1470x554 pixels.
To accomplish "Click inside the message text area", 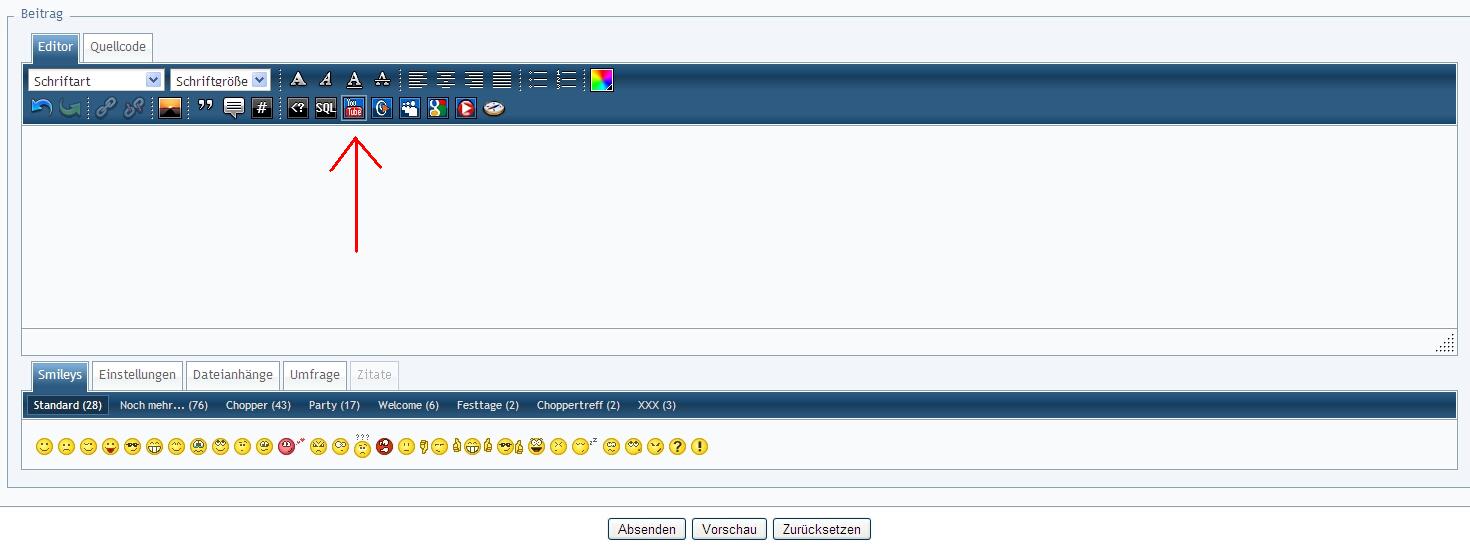I will (738, 226).
